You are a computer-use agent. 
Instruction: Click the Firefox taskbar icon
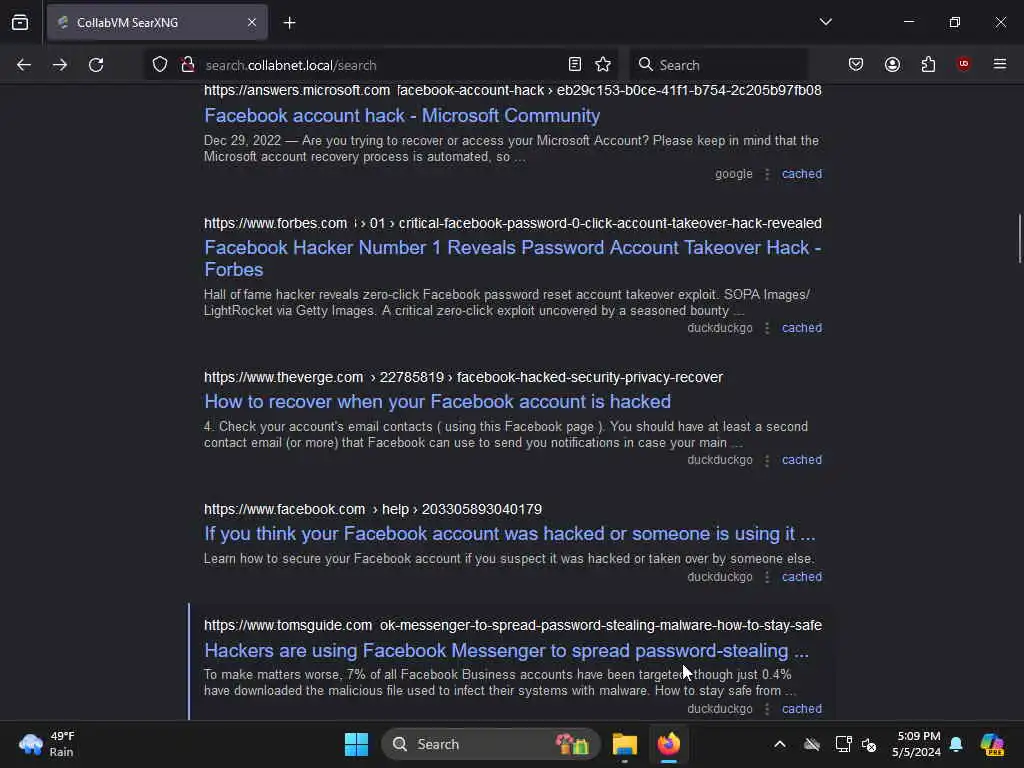coord(669,744)
